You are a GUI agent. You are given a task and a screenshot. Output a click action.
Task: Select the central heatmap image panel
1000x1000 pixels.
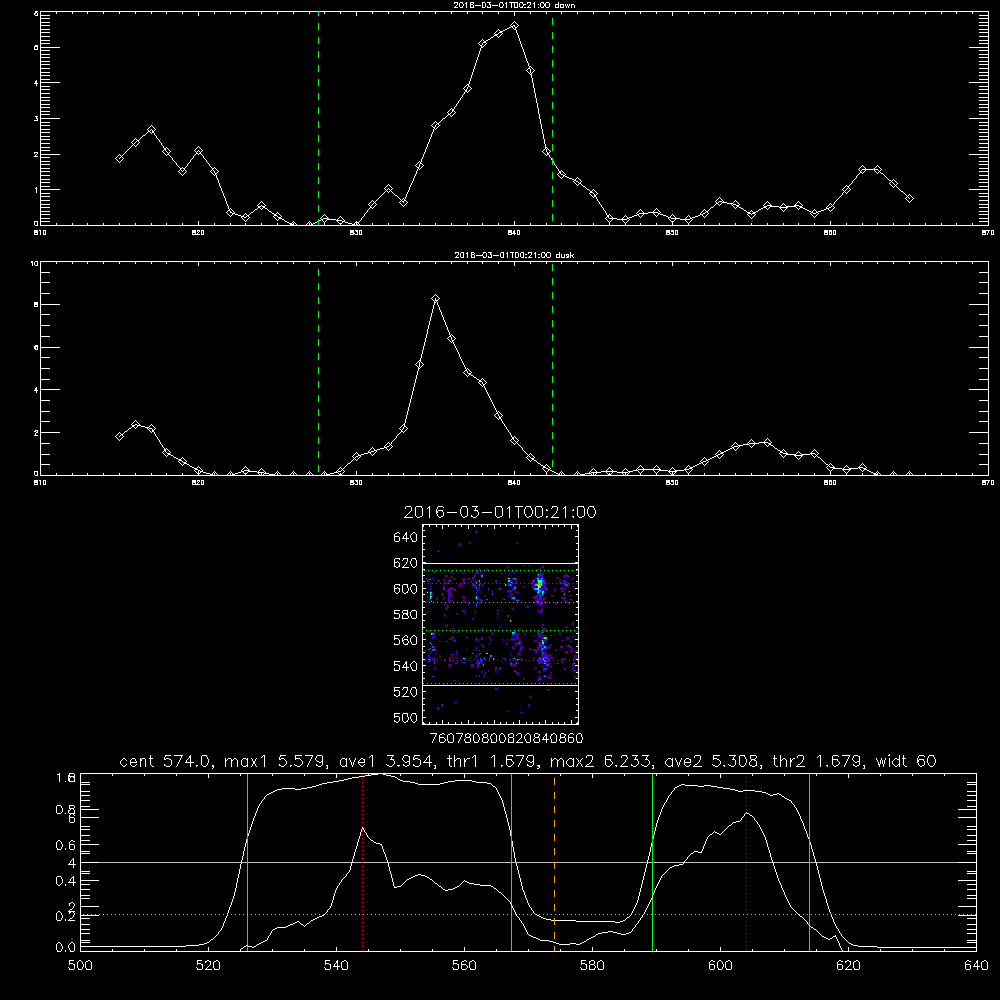pos(501,624)
